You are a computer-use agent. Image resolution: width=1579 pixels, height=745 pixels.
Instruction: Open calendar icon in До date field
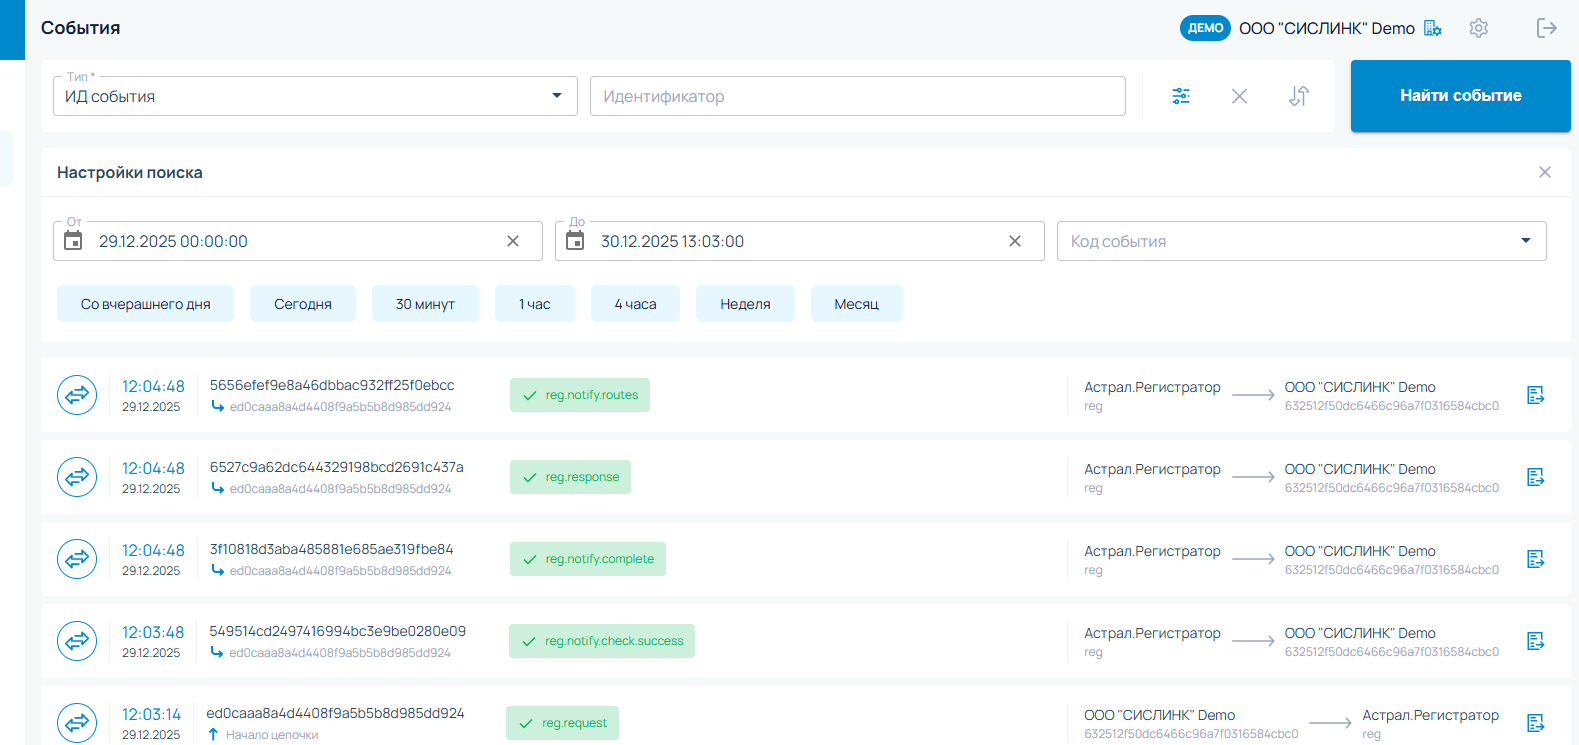tap(575, 240)
